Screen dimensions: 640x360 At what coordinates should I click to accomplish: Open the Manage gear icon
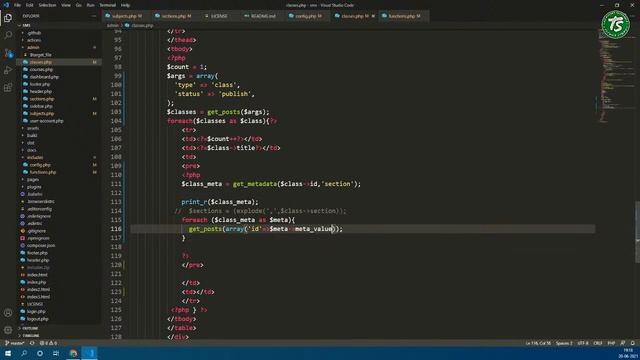[x=8, y=330]
